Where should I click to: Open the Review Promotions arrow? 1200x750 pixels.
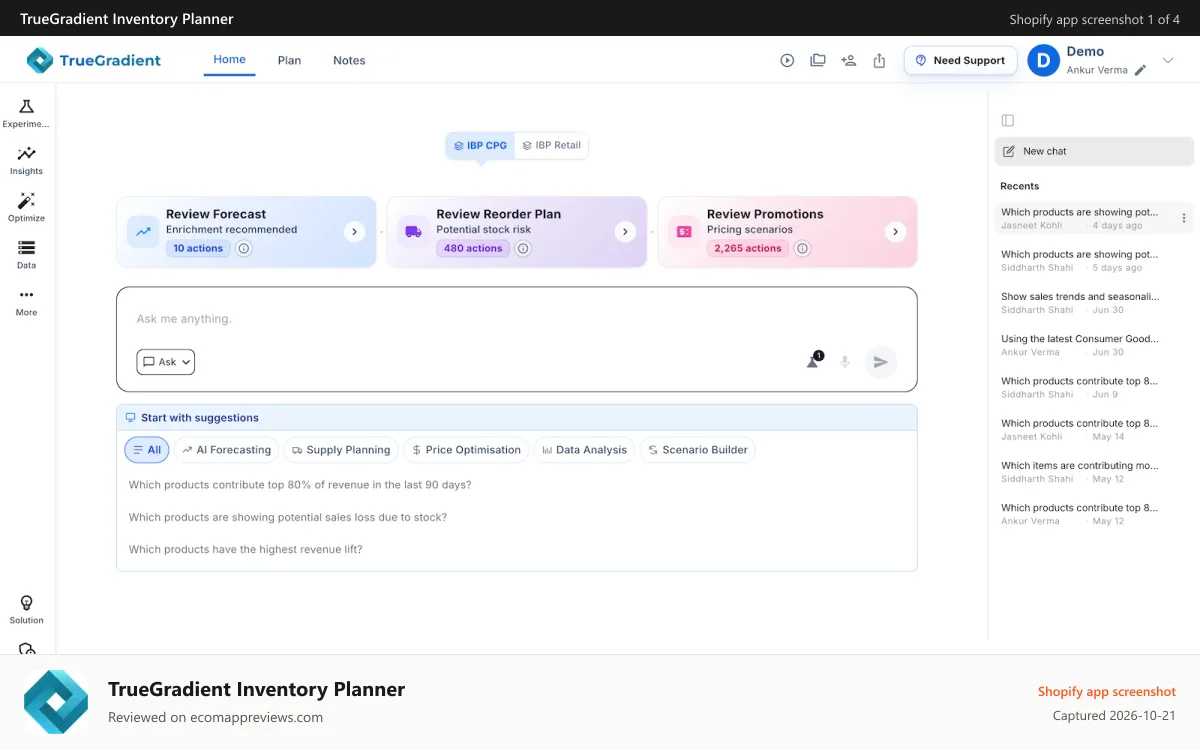tap(895, 232)
